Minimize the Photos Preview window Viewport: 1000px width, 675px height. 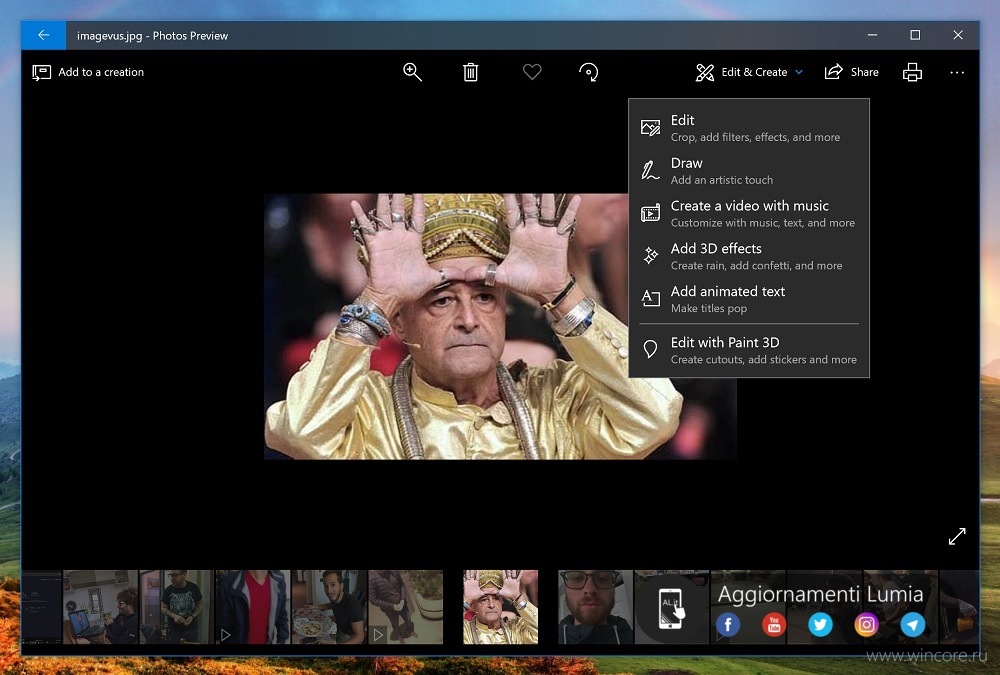(x=872, y=35)
